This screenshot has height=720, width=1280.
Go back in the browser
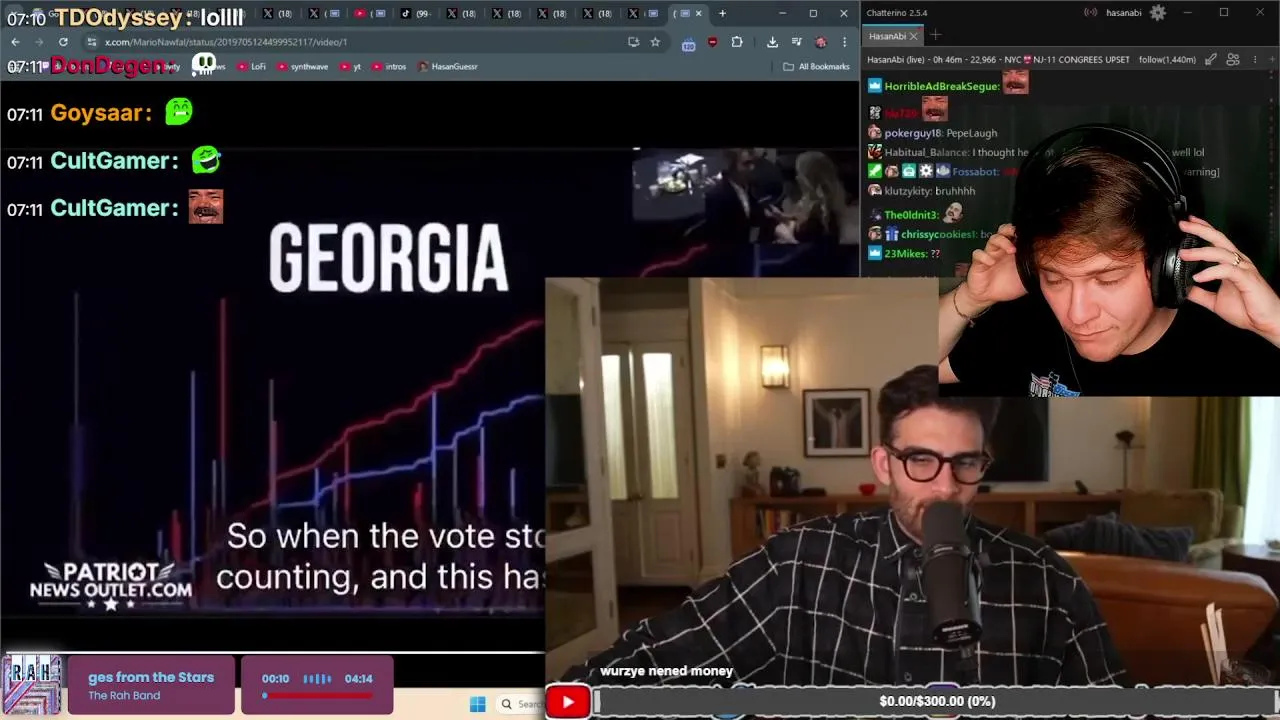pyautogui.click(x=15, y=42)
